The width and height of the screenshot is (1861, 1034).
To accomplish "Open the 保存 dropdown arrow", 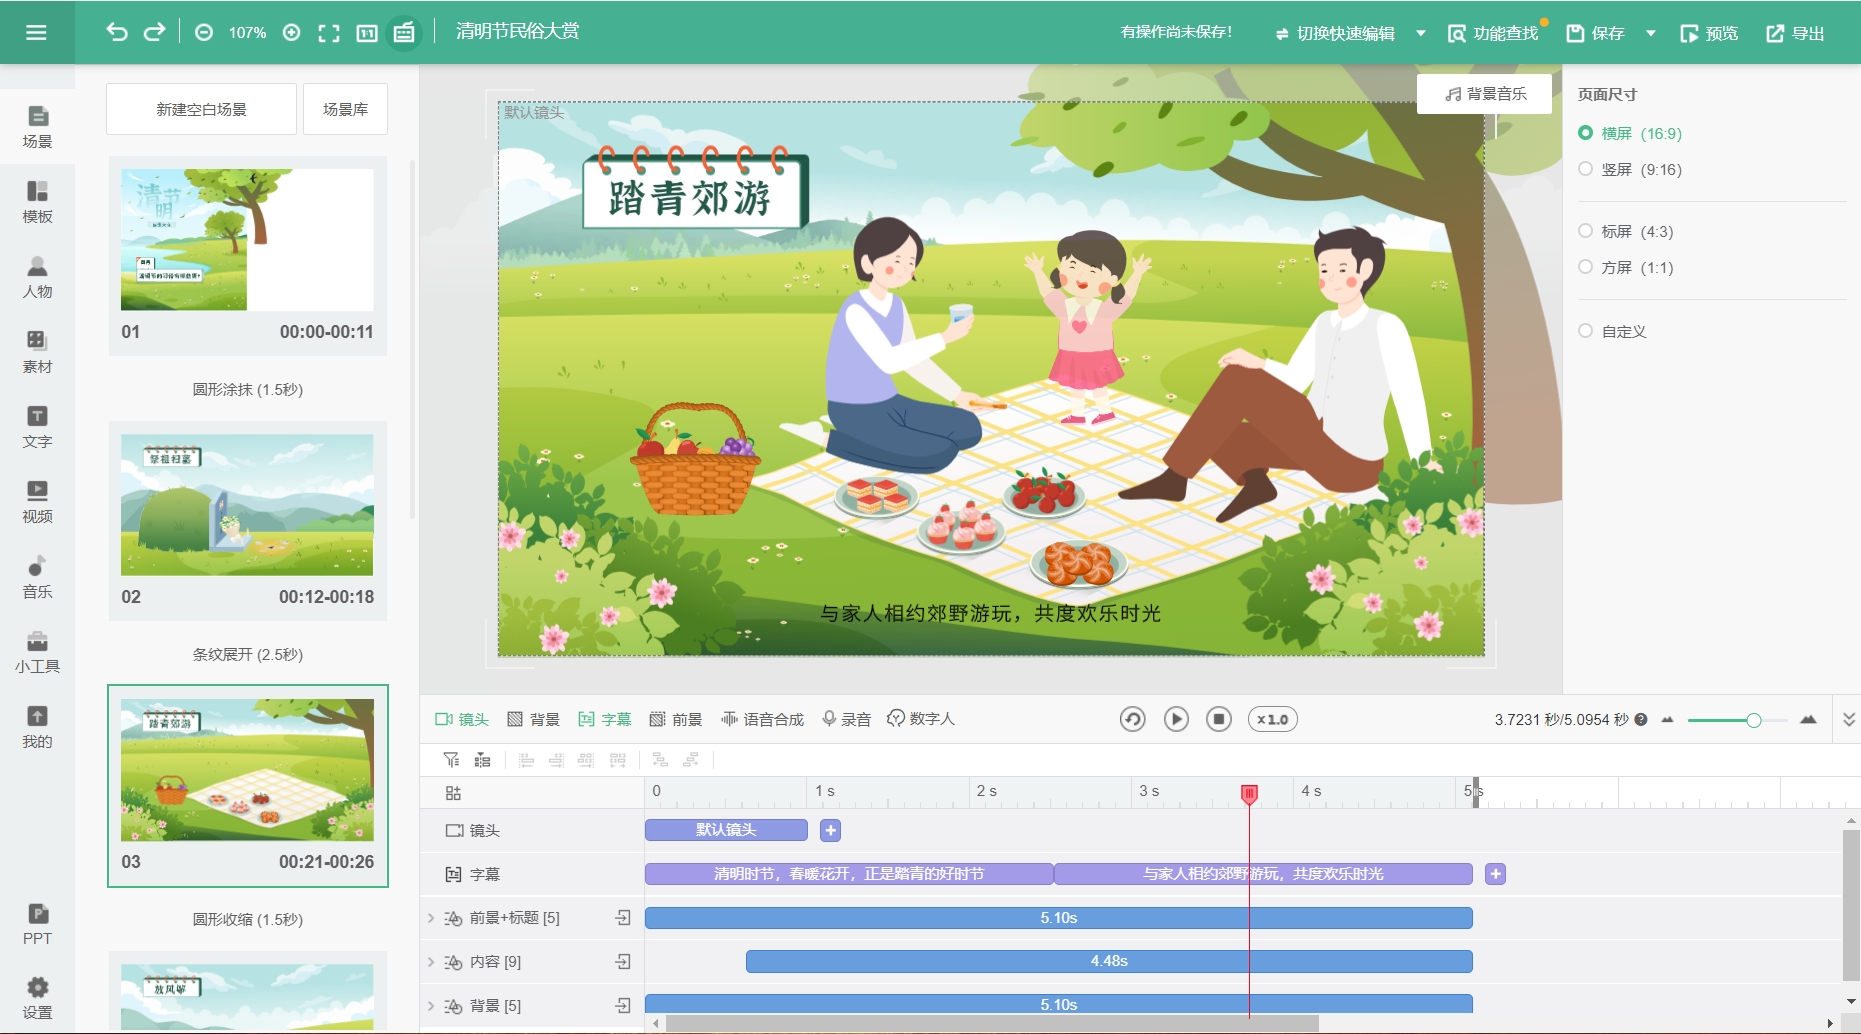I will [x=1651, y=33].
